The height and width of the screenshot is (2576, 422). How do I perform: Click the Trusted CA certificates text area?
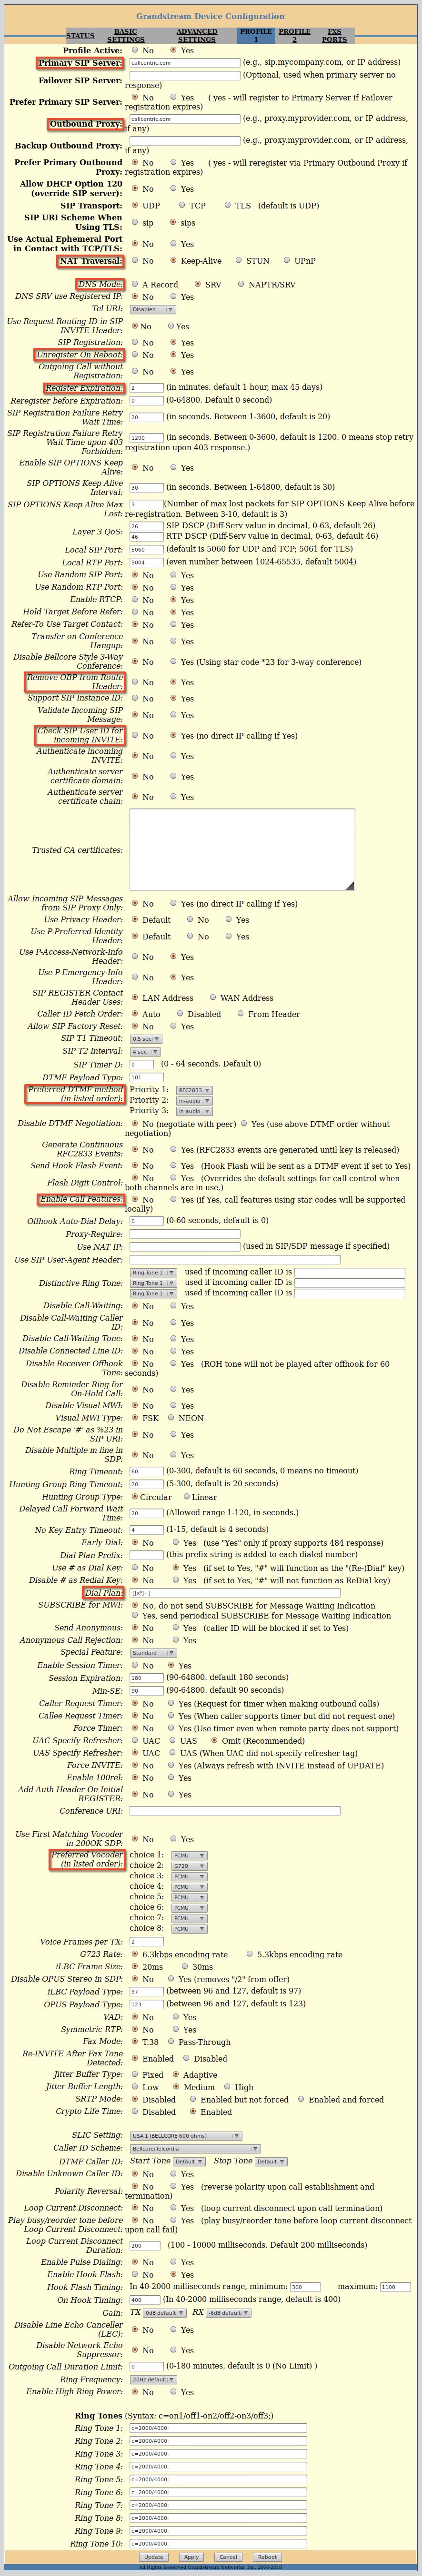pos(242,850)
